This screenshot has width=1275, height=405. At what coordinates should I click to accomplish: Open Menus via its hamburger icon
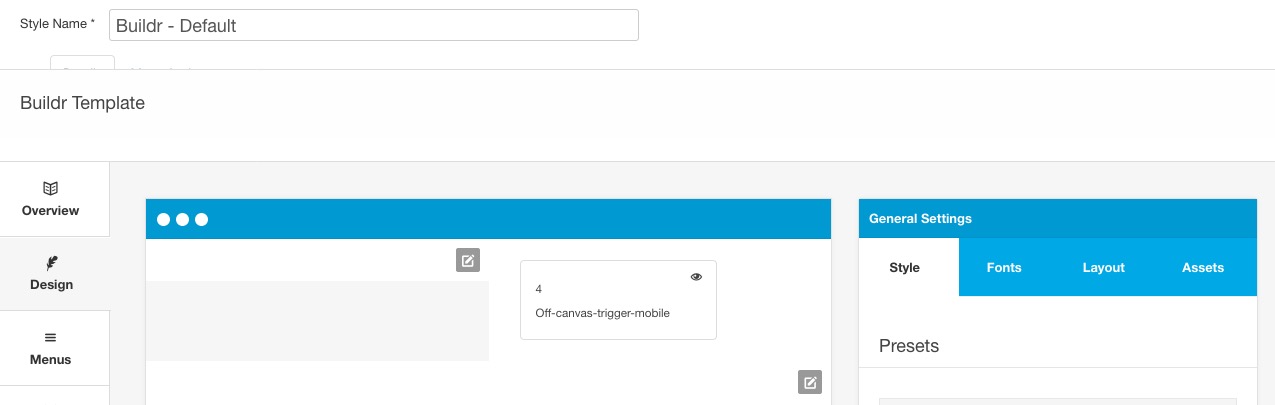50,338
